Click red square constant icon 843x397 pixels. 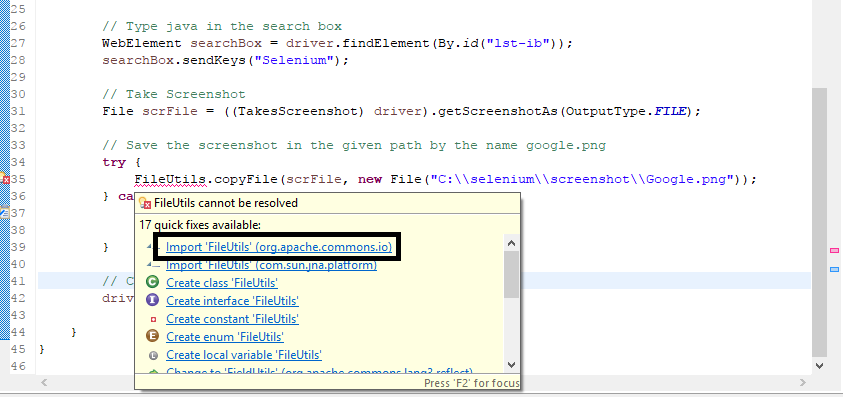pyautogui.click(x=153, y=319)
